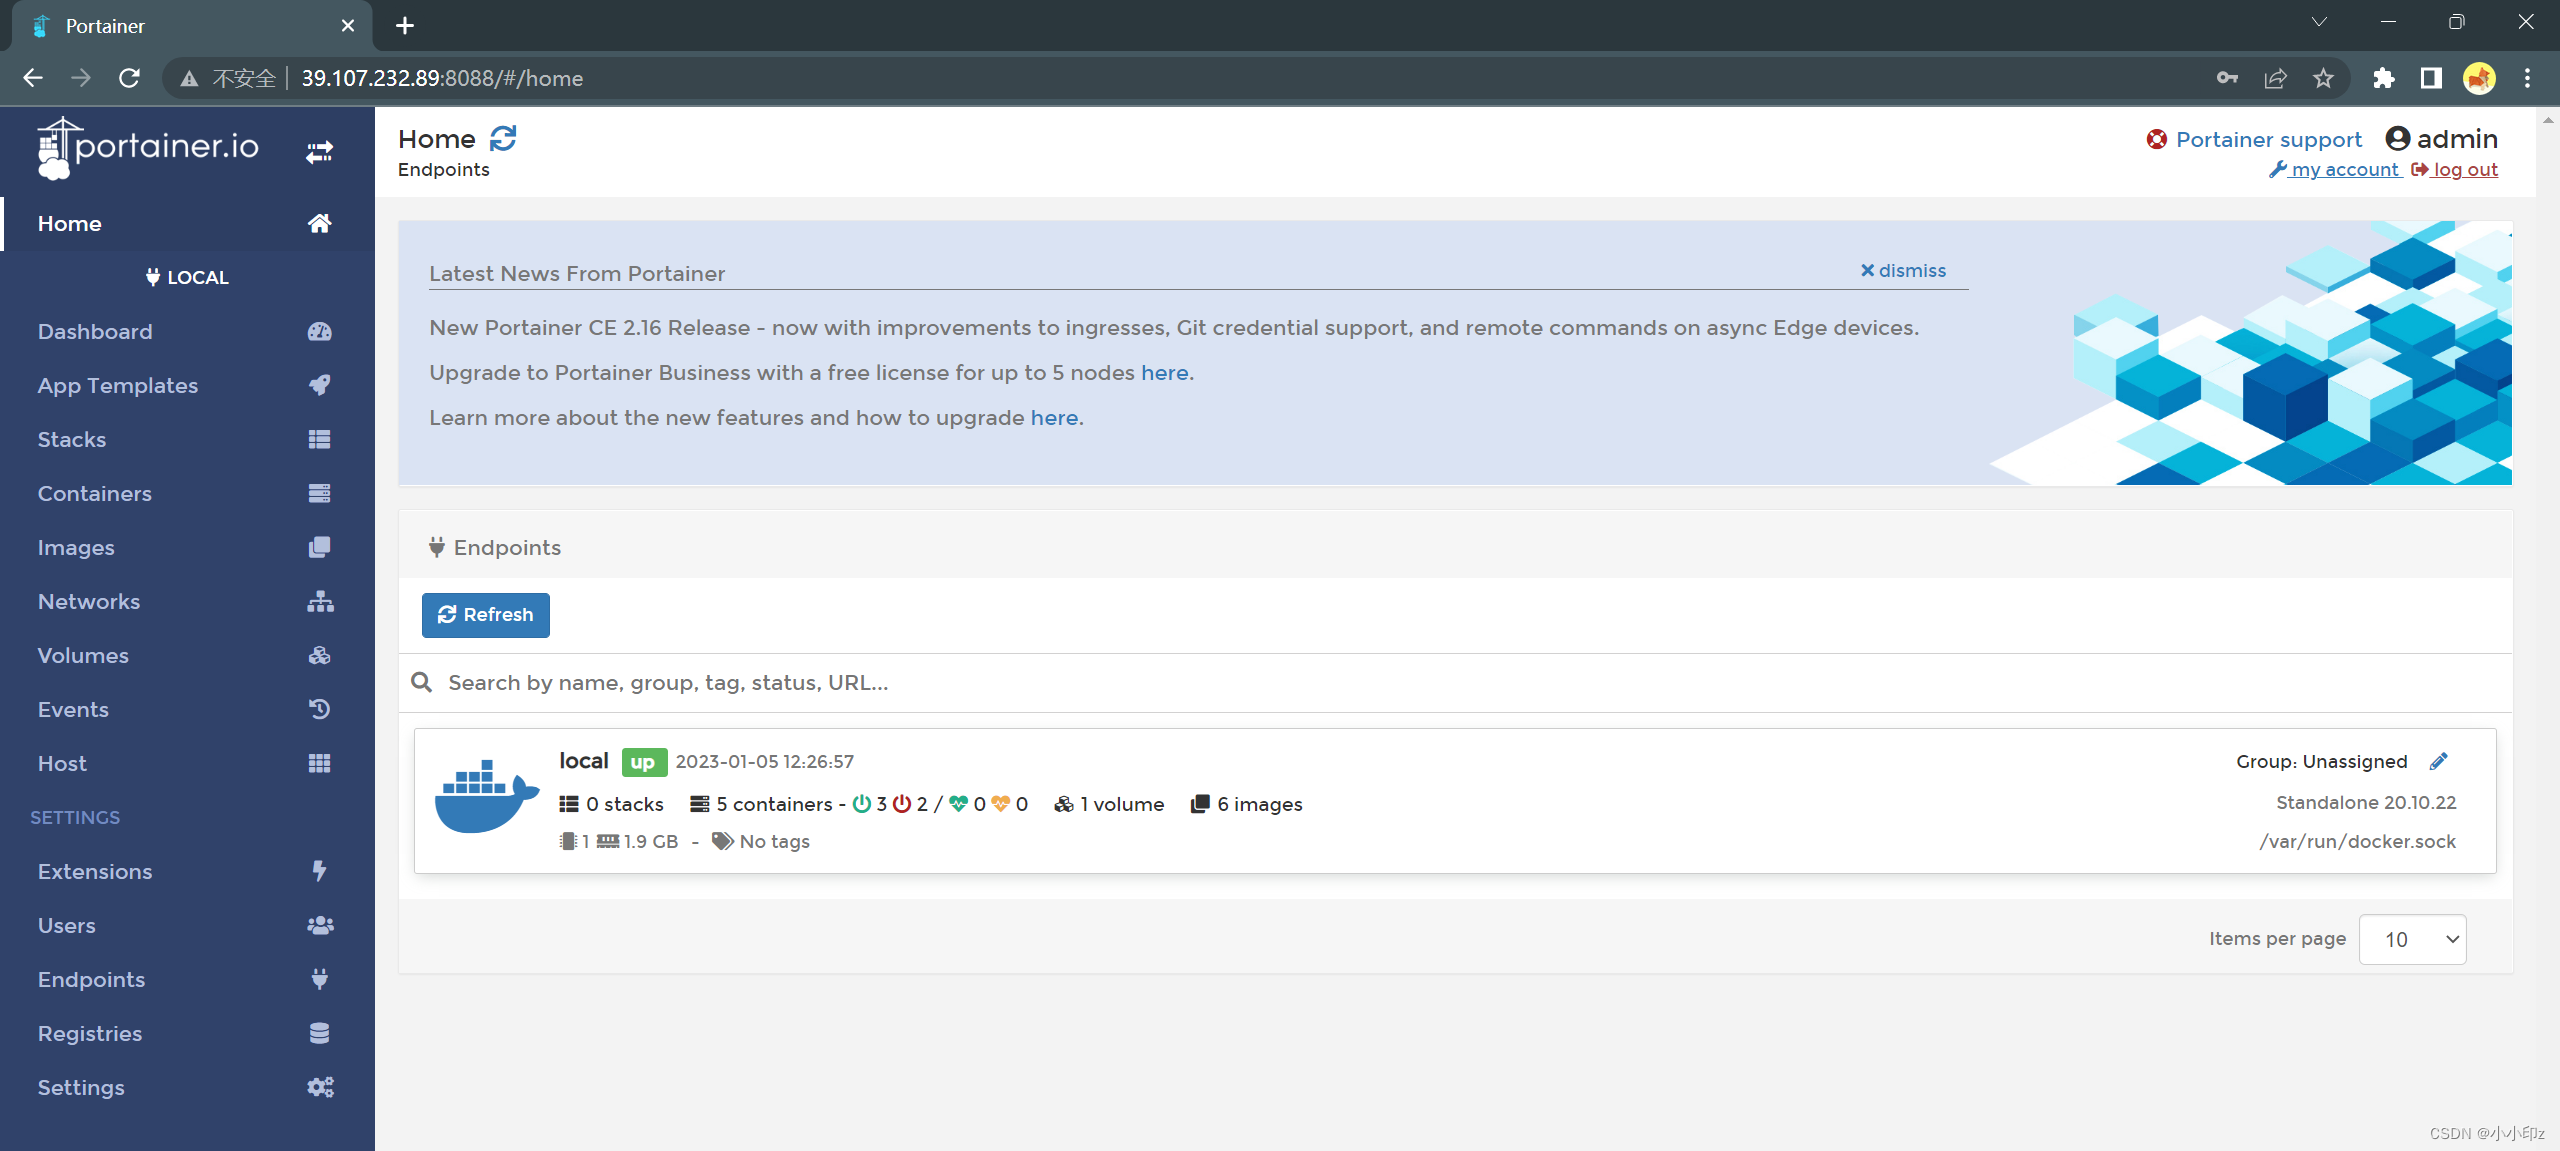This screenshot has width=2560, height=1151.
Task: Open Users via the people icon
Action: (x=318, y=925)
